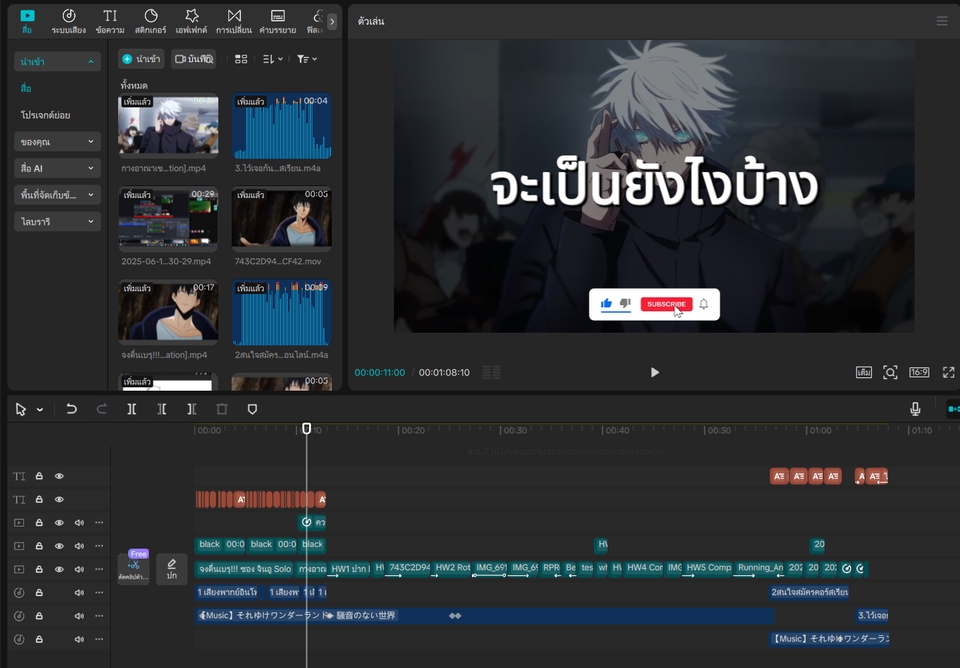
Task: Lock the top text track
Action: pyautogui.click(x=39, y=476)
